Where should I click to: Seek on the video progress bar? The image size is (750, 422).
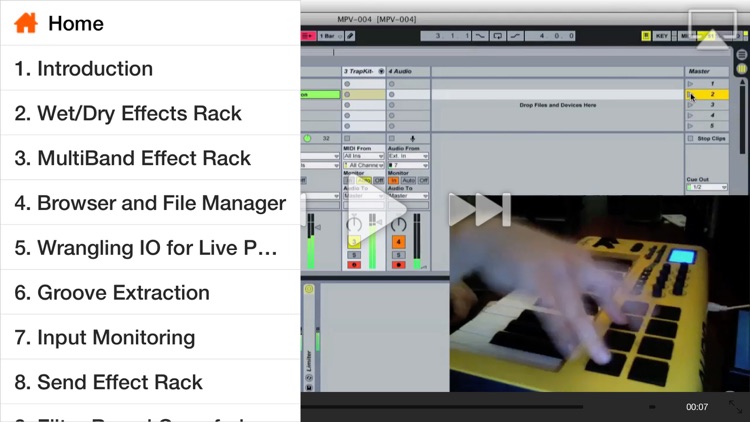(442, 407)
